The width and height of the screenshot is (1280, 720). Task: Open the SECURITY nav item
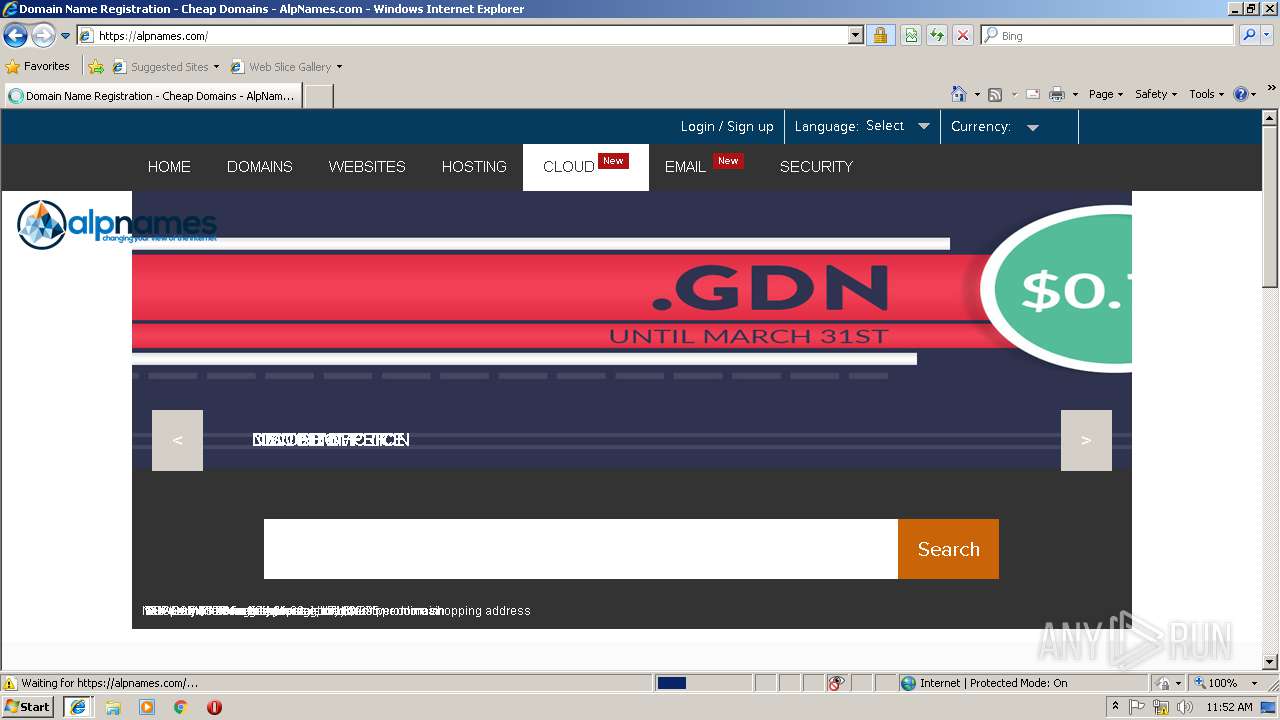pyautogui.click(x=816, y=167)
